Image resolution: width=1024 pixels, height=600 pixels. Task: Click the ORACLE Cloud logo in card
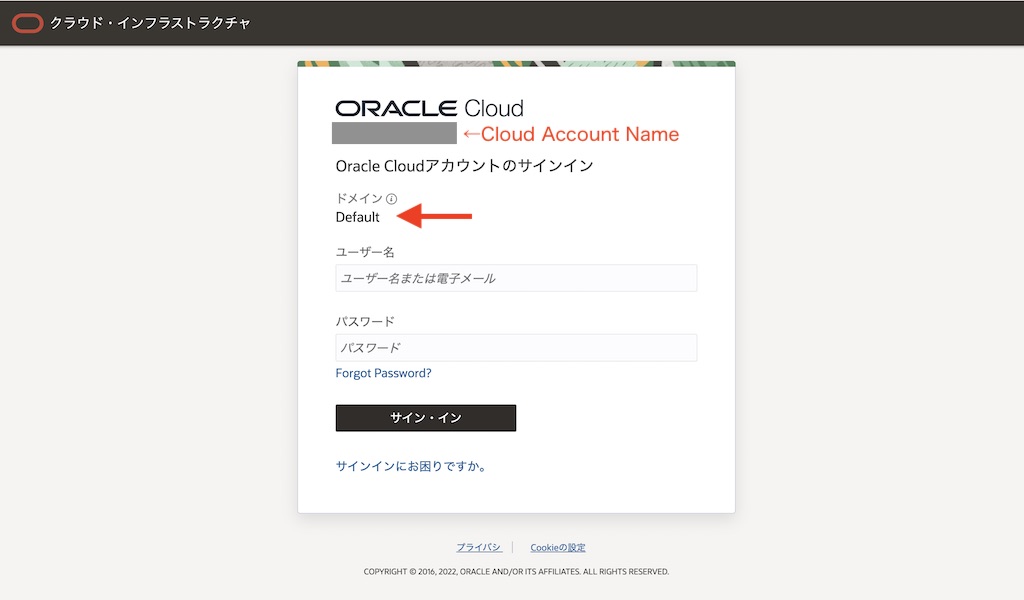(429, 108)
